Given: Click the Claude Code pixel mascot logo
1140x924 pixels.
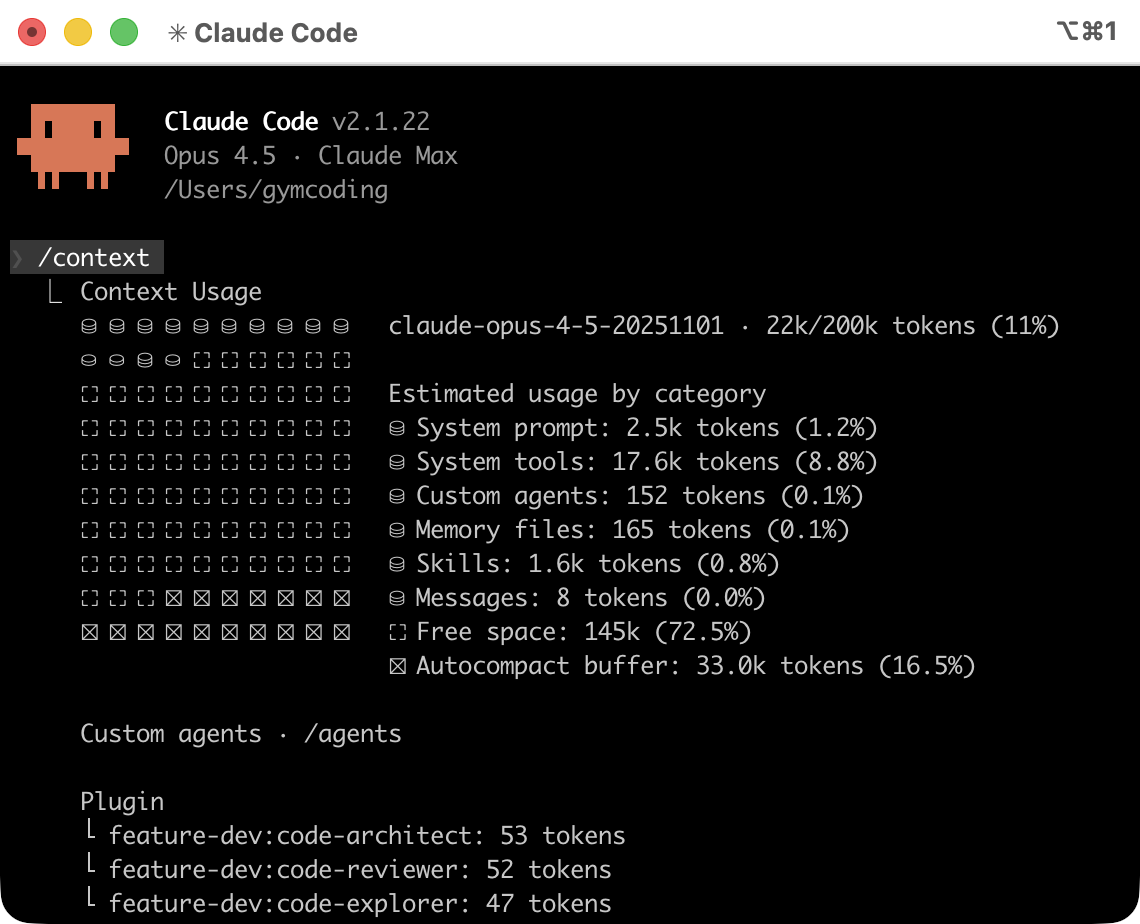Looking at the screenshot, I should 73,146.
